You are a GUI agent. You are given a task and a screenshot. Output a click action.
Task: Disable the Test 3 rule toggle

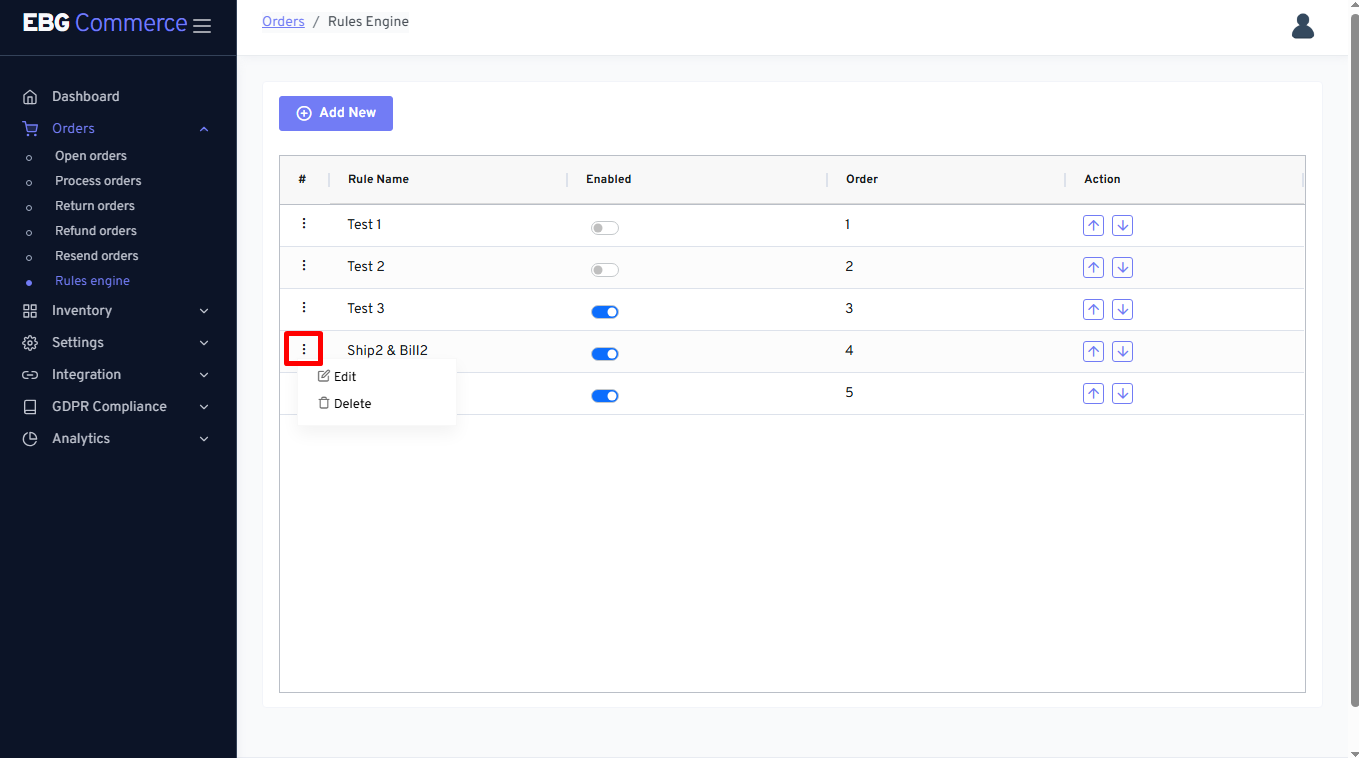pos(604,312)
